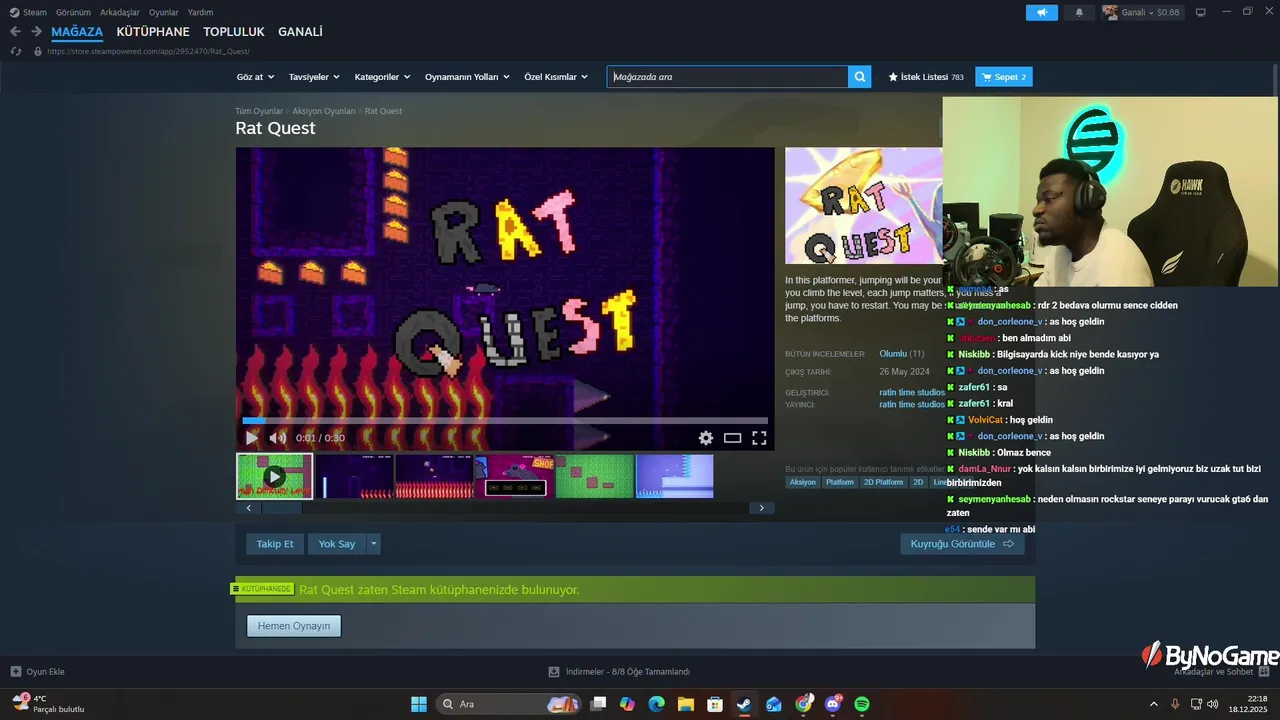The height and width of the screenshot is (720, 1280).
Task: Show hidden system tray icons
Action: [x=1153, y=704]
